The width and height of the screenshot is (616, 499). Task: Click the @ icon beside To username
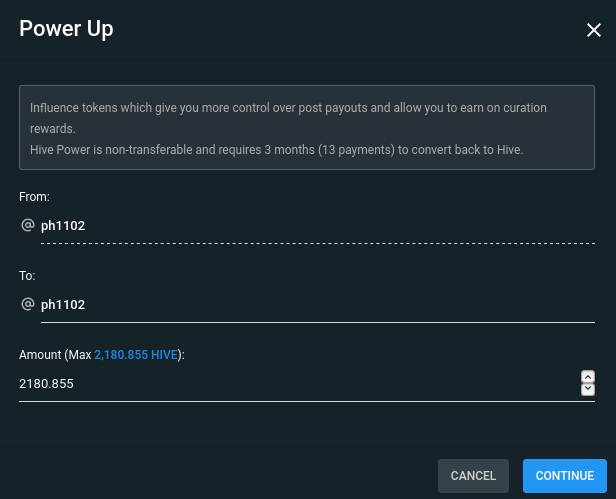click(x=28, y=304)
